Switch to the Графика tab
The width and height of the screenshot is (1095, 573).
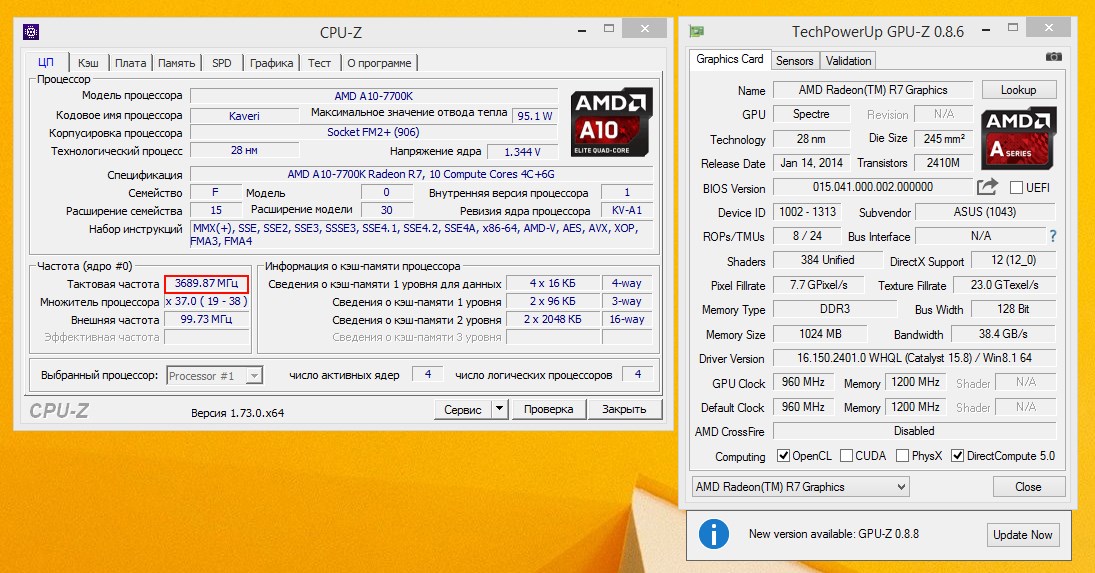click(x=272, y=63)
